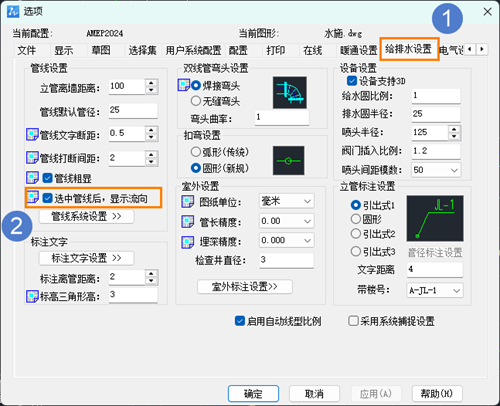This screenshot has height=406, width=500.
Task: Show more tabs with the right arrow
Action: (x=482, y=49)
